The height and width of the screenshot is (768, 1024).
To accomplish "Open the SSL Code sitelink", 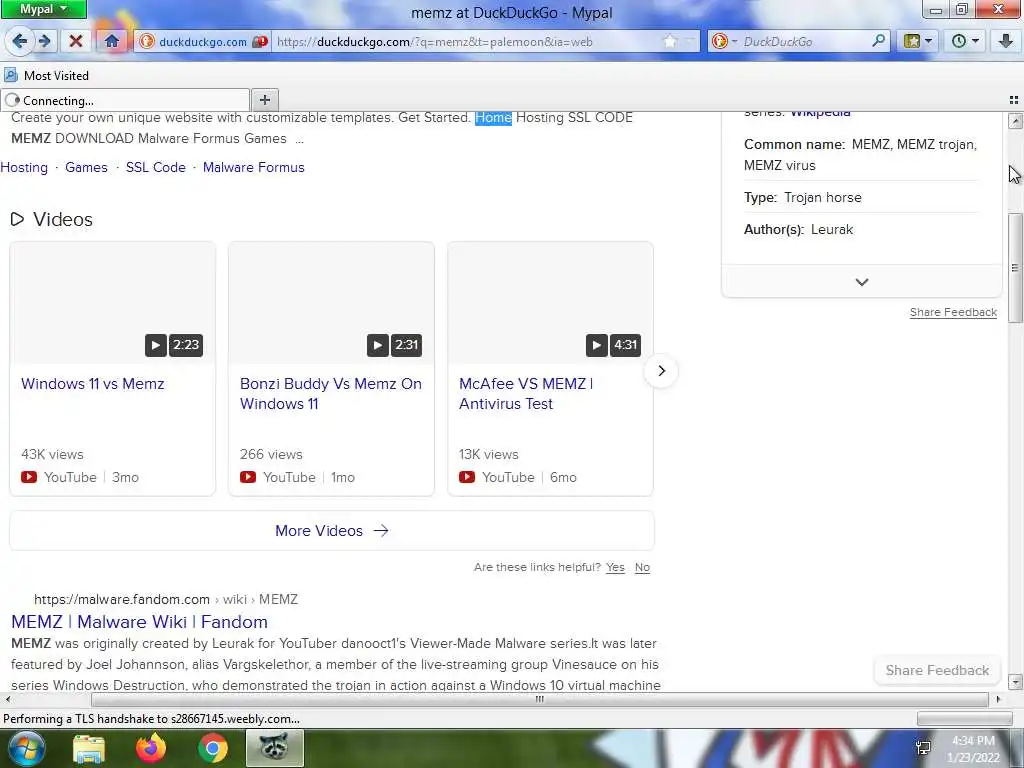I will click(155, 167).
